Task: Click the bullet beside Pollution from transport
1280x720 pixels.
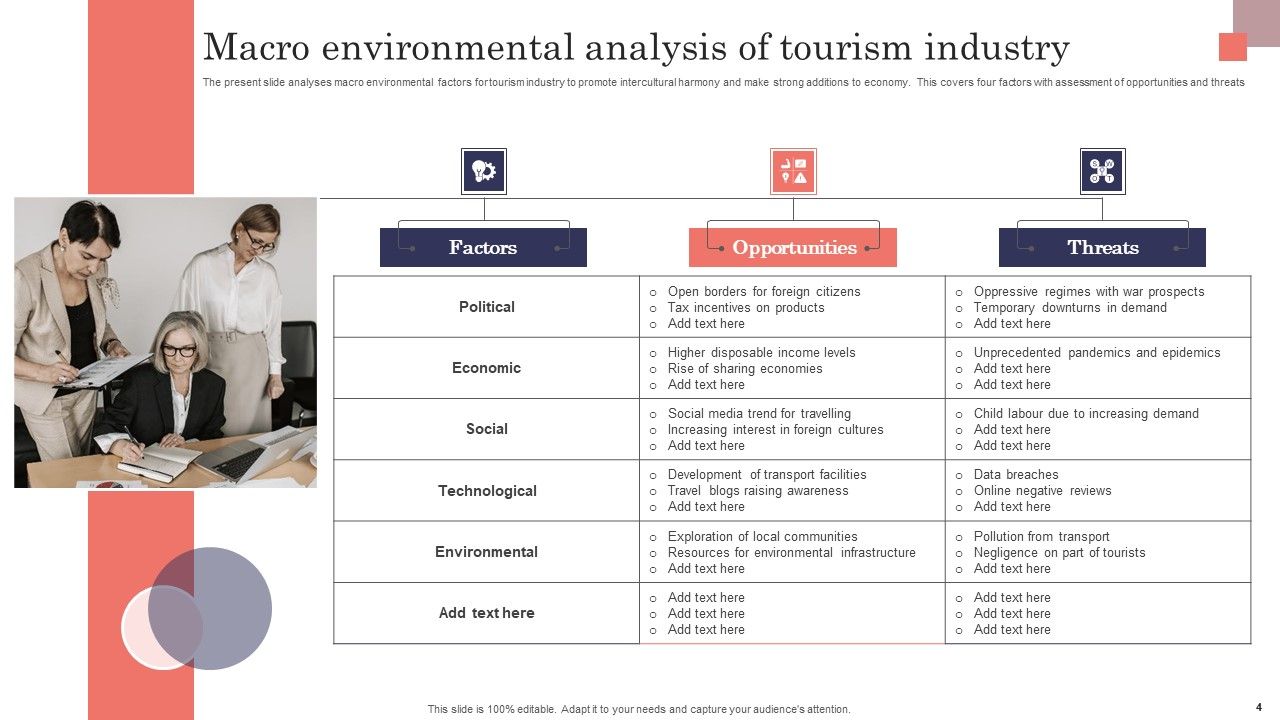Action: pos(961,536)
